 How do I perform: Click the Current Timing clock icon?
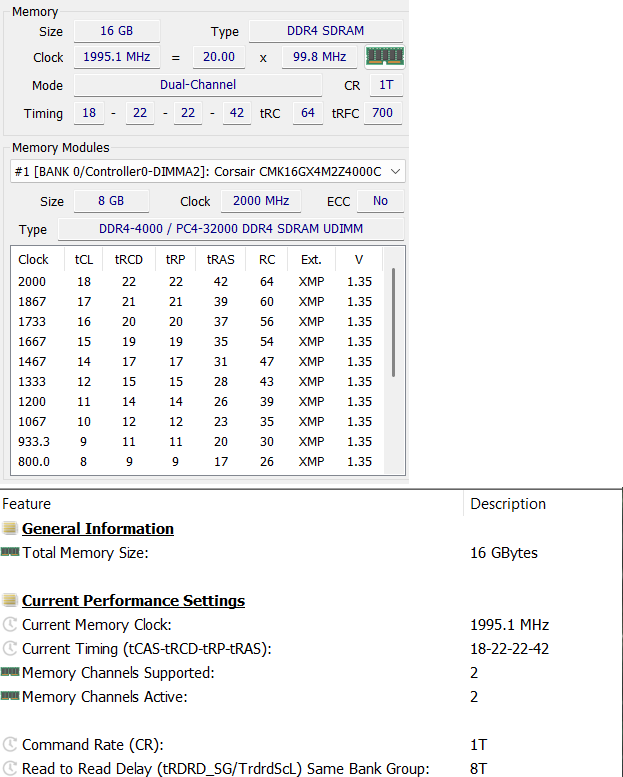[x=10, y=648]
